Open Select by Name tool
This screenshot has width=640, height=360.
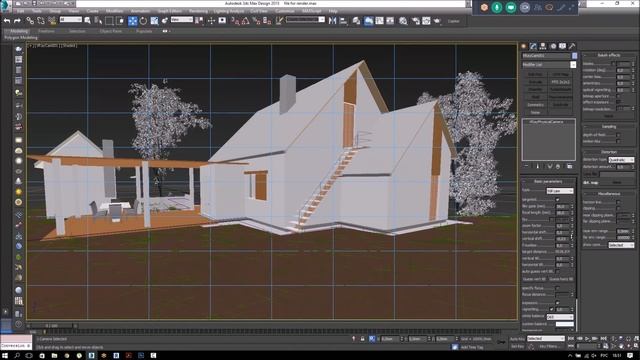click(98, 20)
